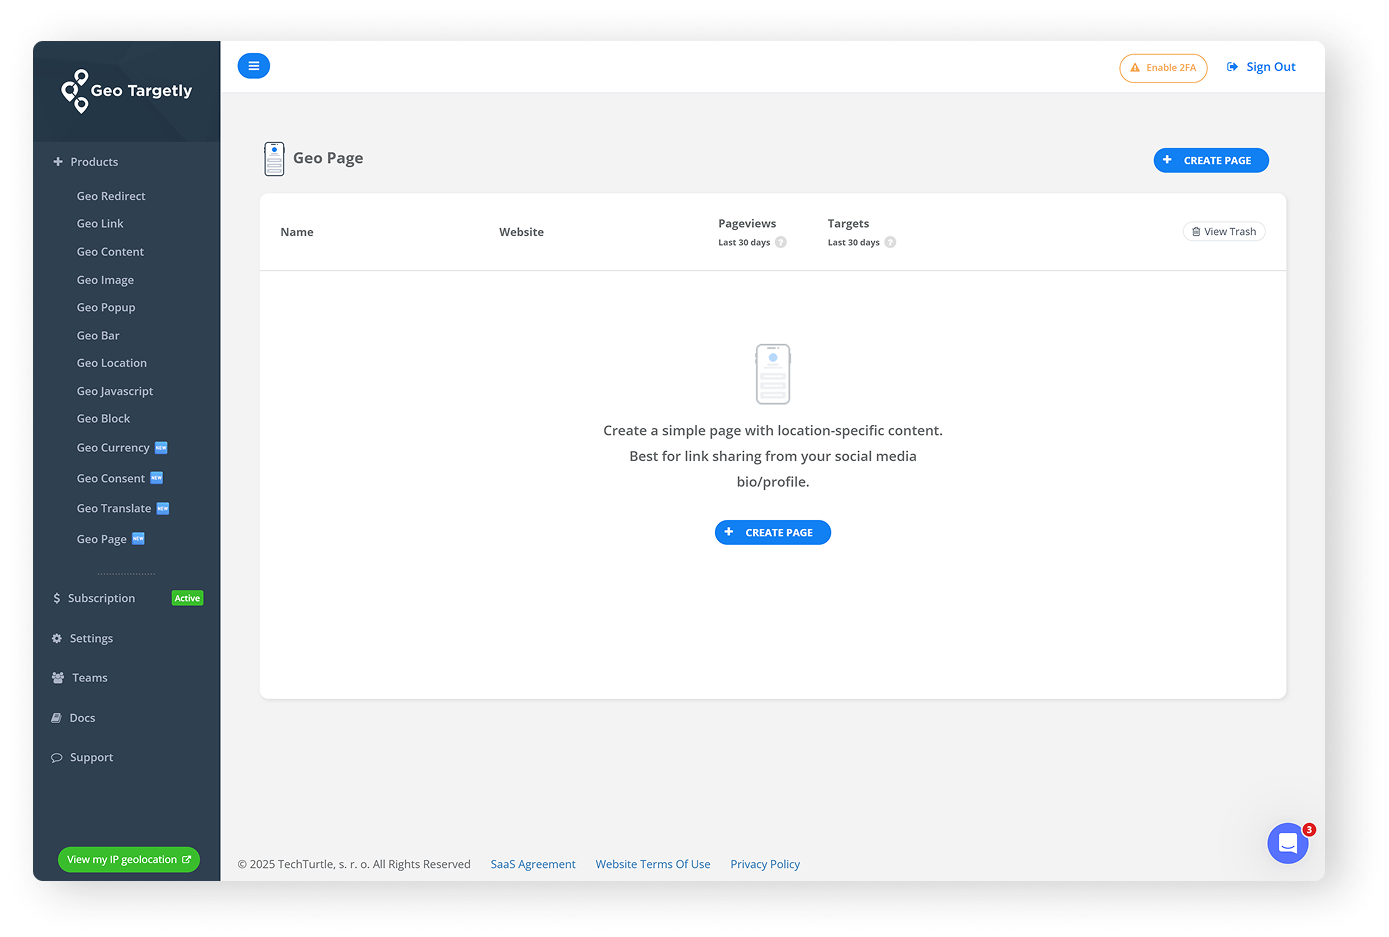Click plus icon in top CREATE PAGE button
Viewport: 1389px width, 937px height.
point(1168,160)
